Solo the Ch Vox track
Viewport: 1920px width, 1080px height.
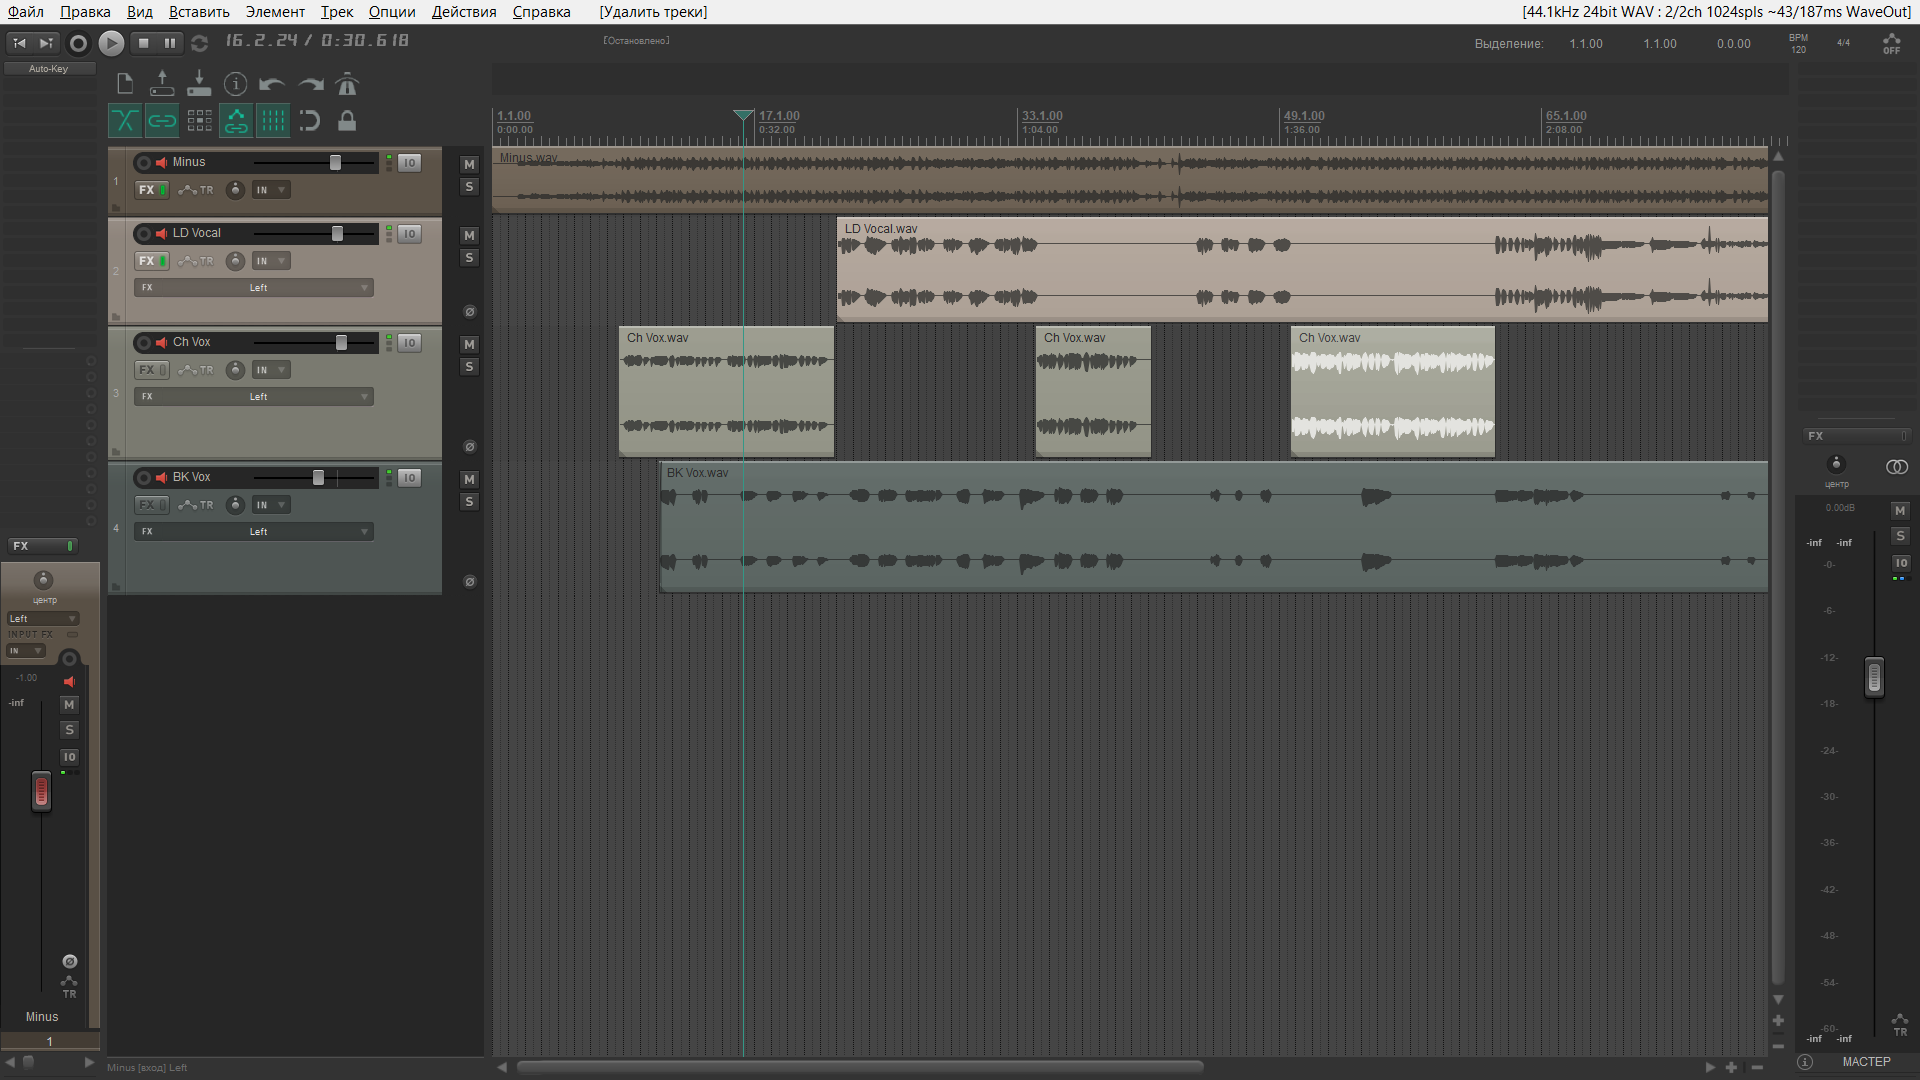pos(469,367)
